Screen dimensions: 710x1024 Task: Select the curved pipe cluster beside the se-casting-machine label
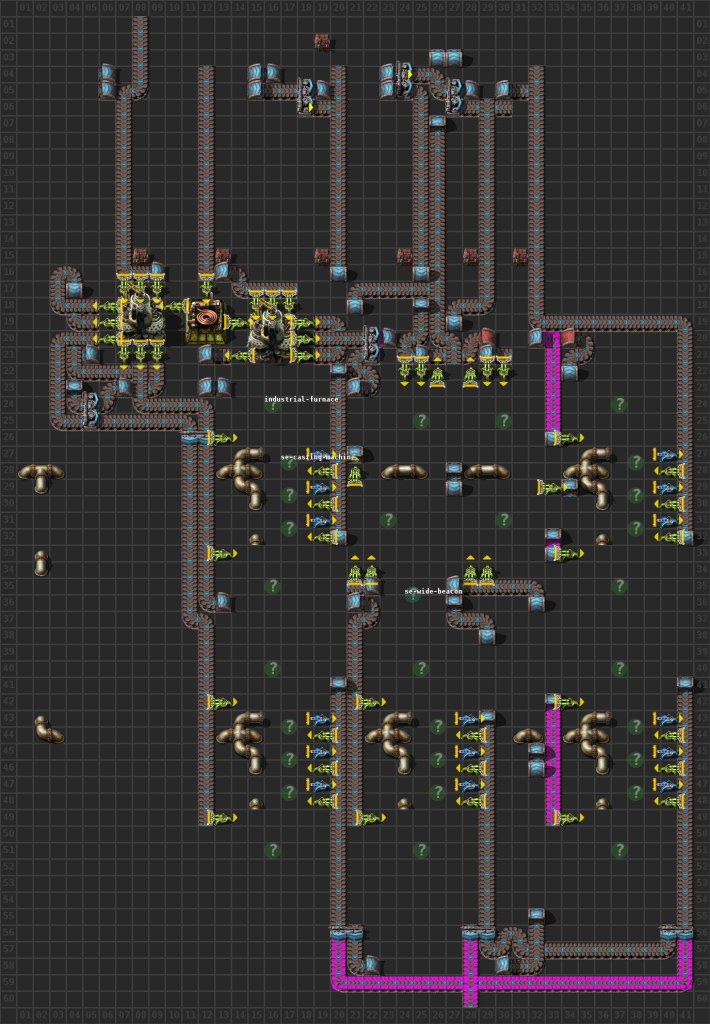[x=242, y=477]
